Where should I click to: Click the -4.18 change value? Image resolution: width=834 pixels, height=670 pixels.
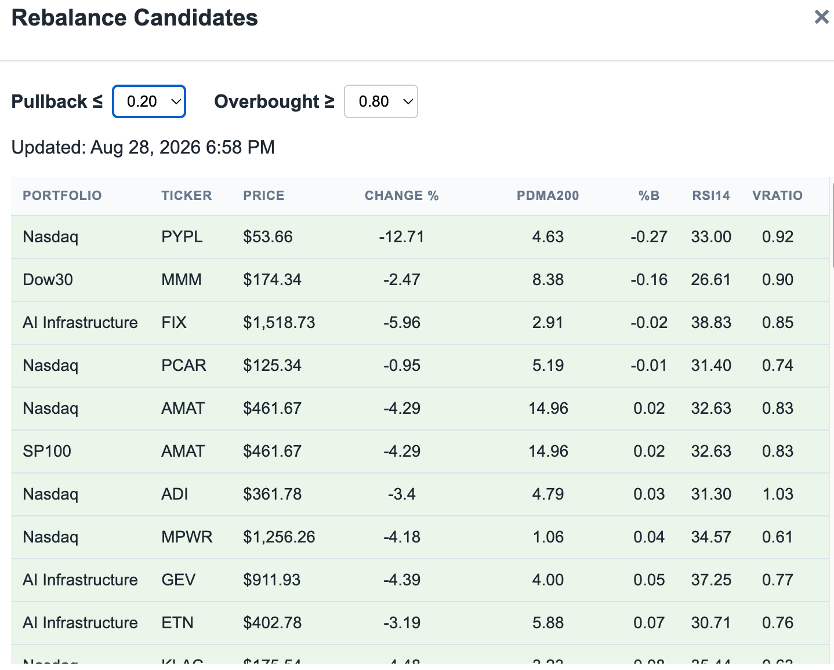point(402,537)
